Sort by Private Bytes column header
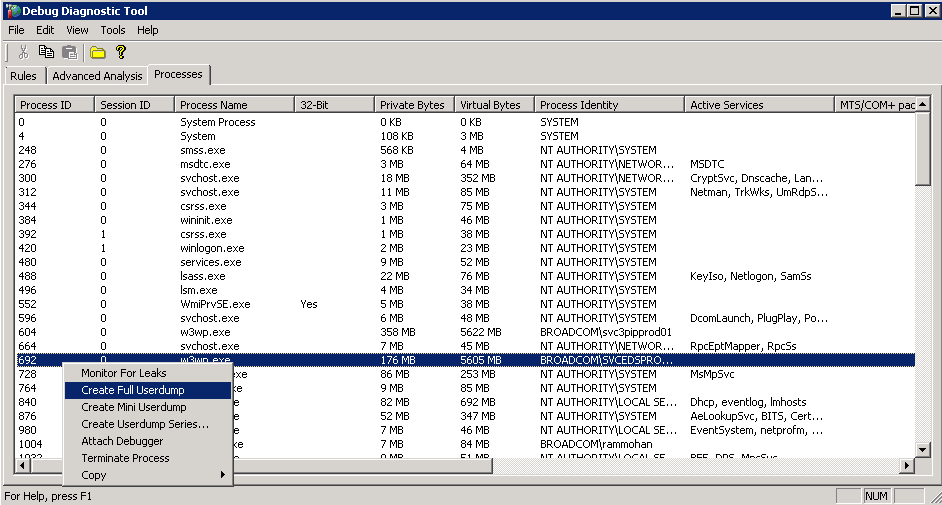Image resolution: width=942 pixels, height=505 pixels. pos(414,104)
